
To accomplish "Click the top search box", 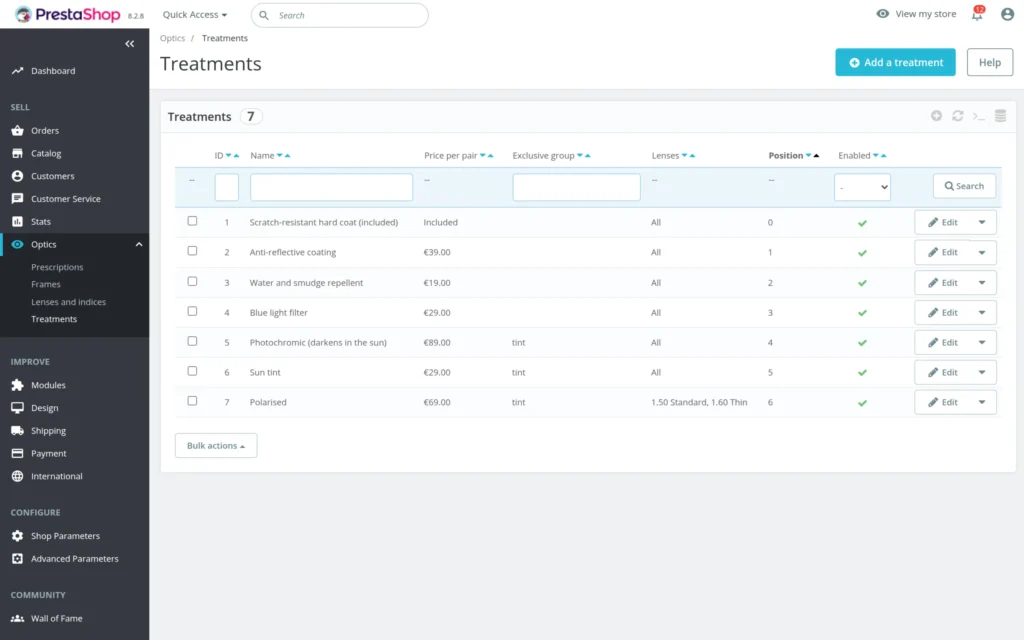I will (340, 15).
